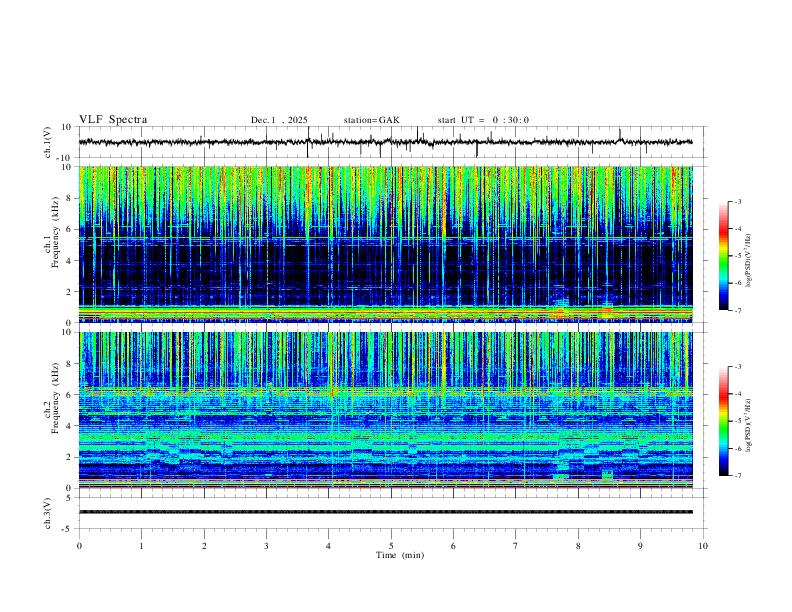Click Time axis tick label '6'
The height and width of the screenshot is (612, 792).
454,546
